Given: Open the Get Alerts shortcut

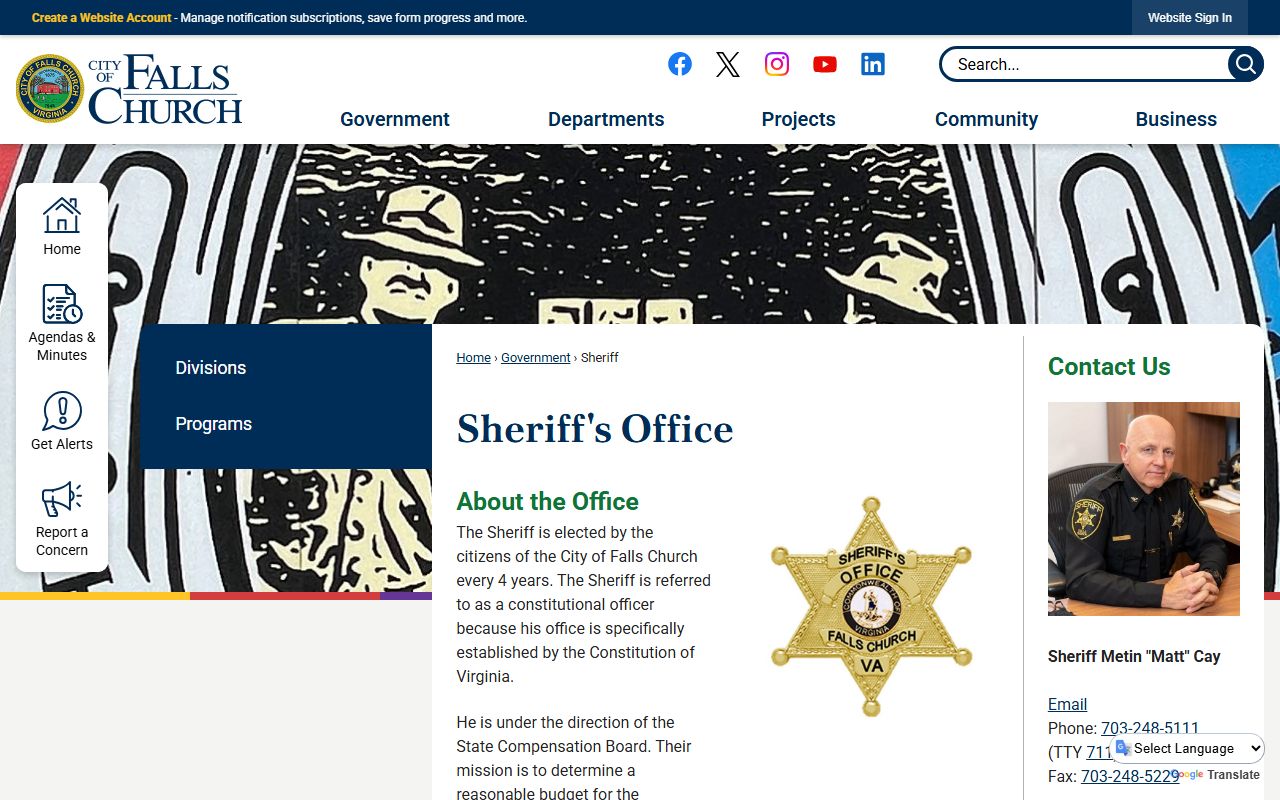Looking at the screenshot, I should pos(62,421).
